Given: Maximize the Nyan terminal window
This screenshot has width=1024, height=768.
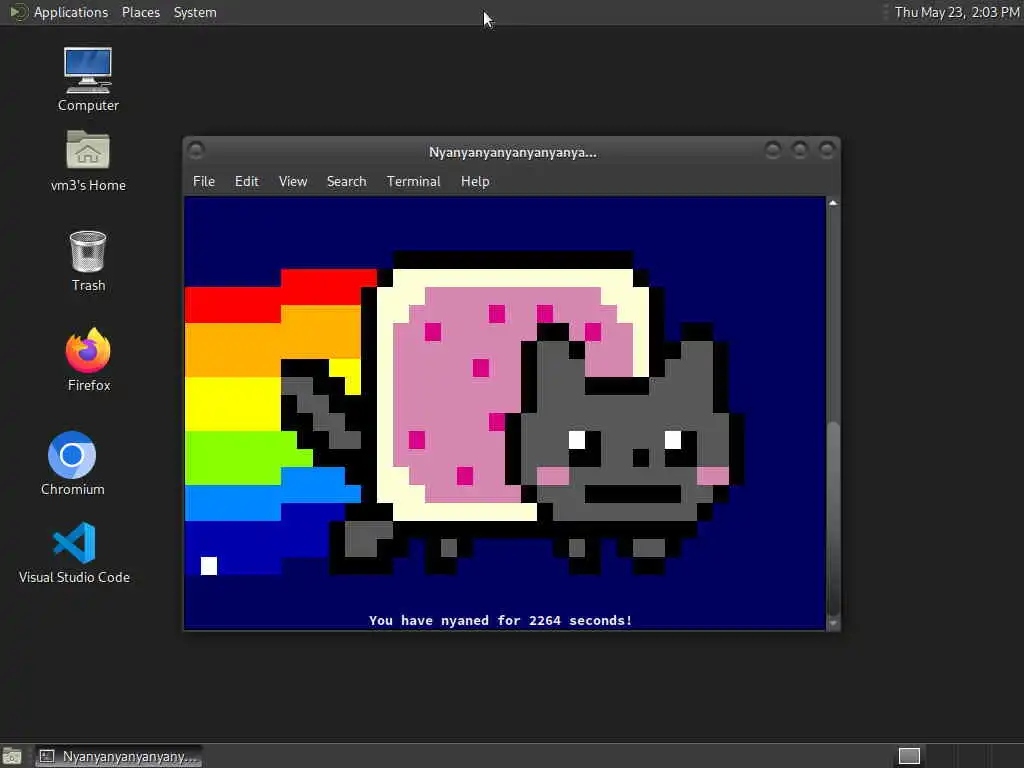Looking at the screenshot, I should (799, 151).
